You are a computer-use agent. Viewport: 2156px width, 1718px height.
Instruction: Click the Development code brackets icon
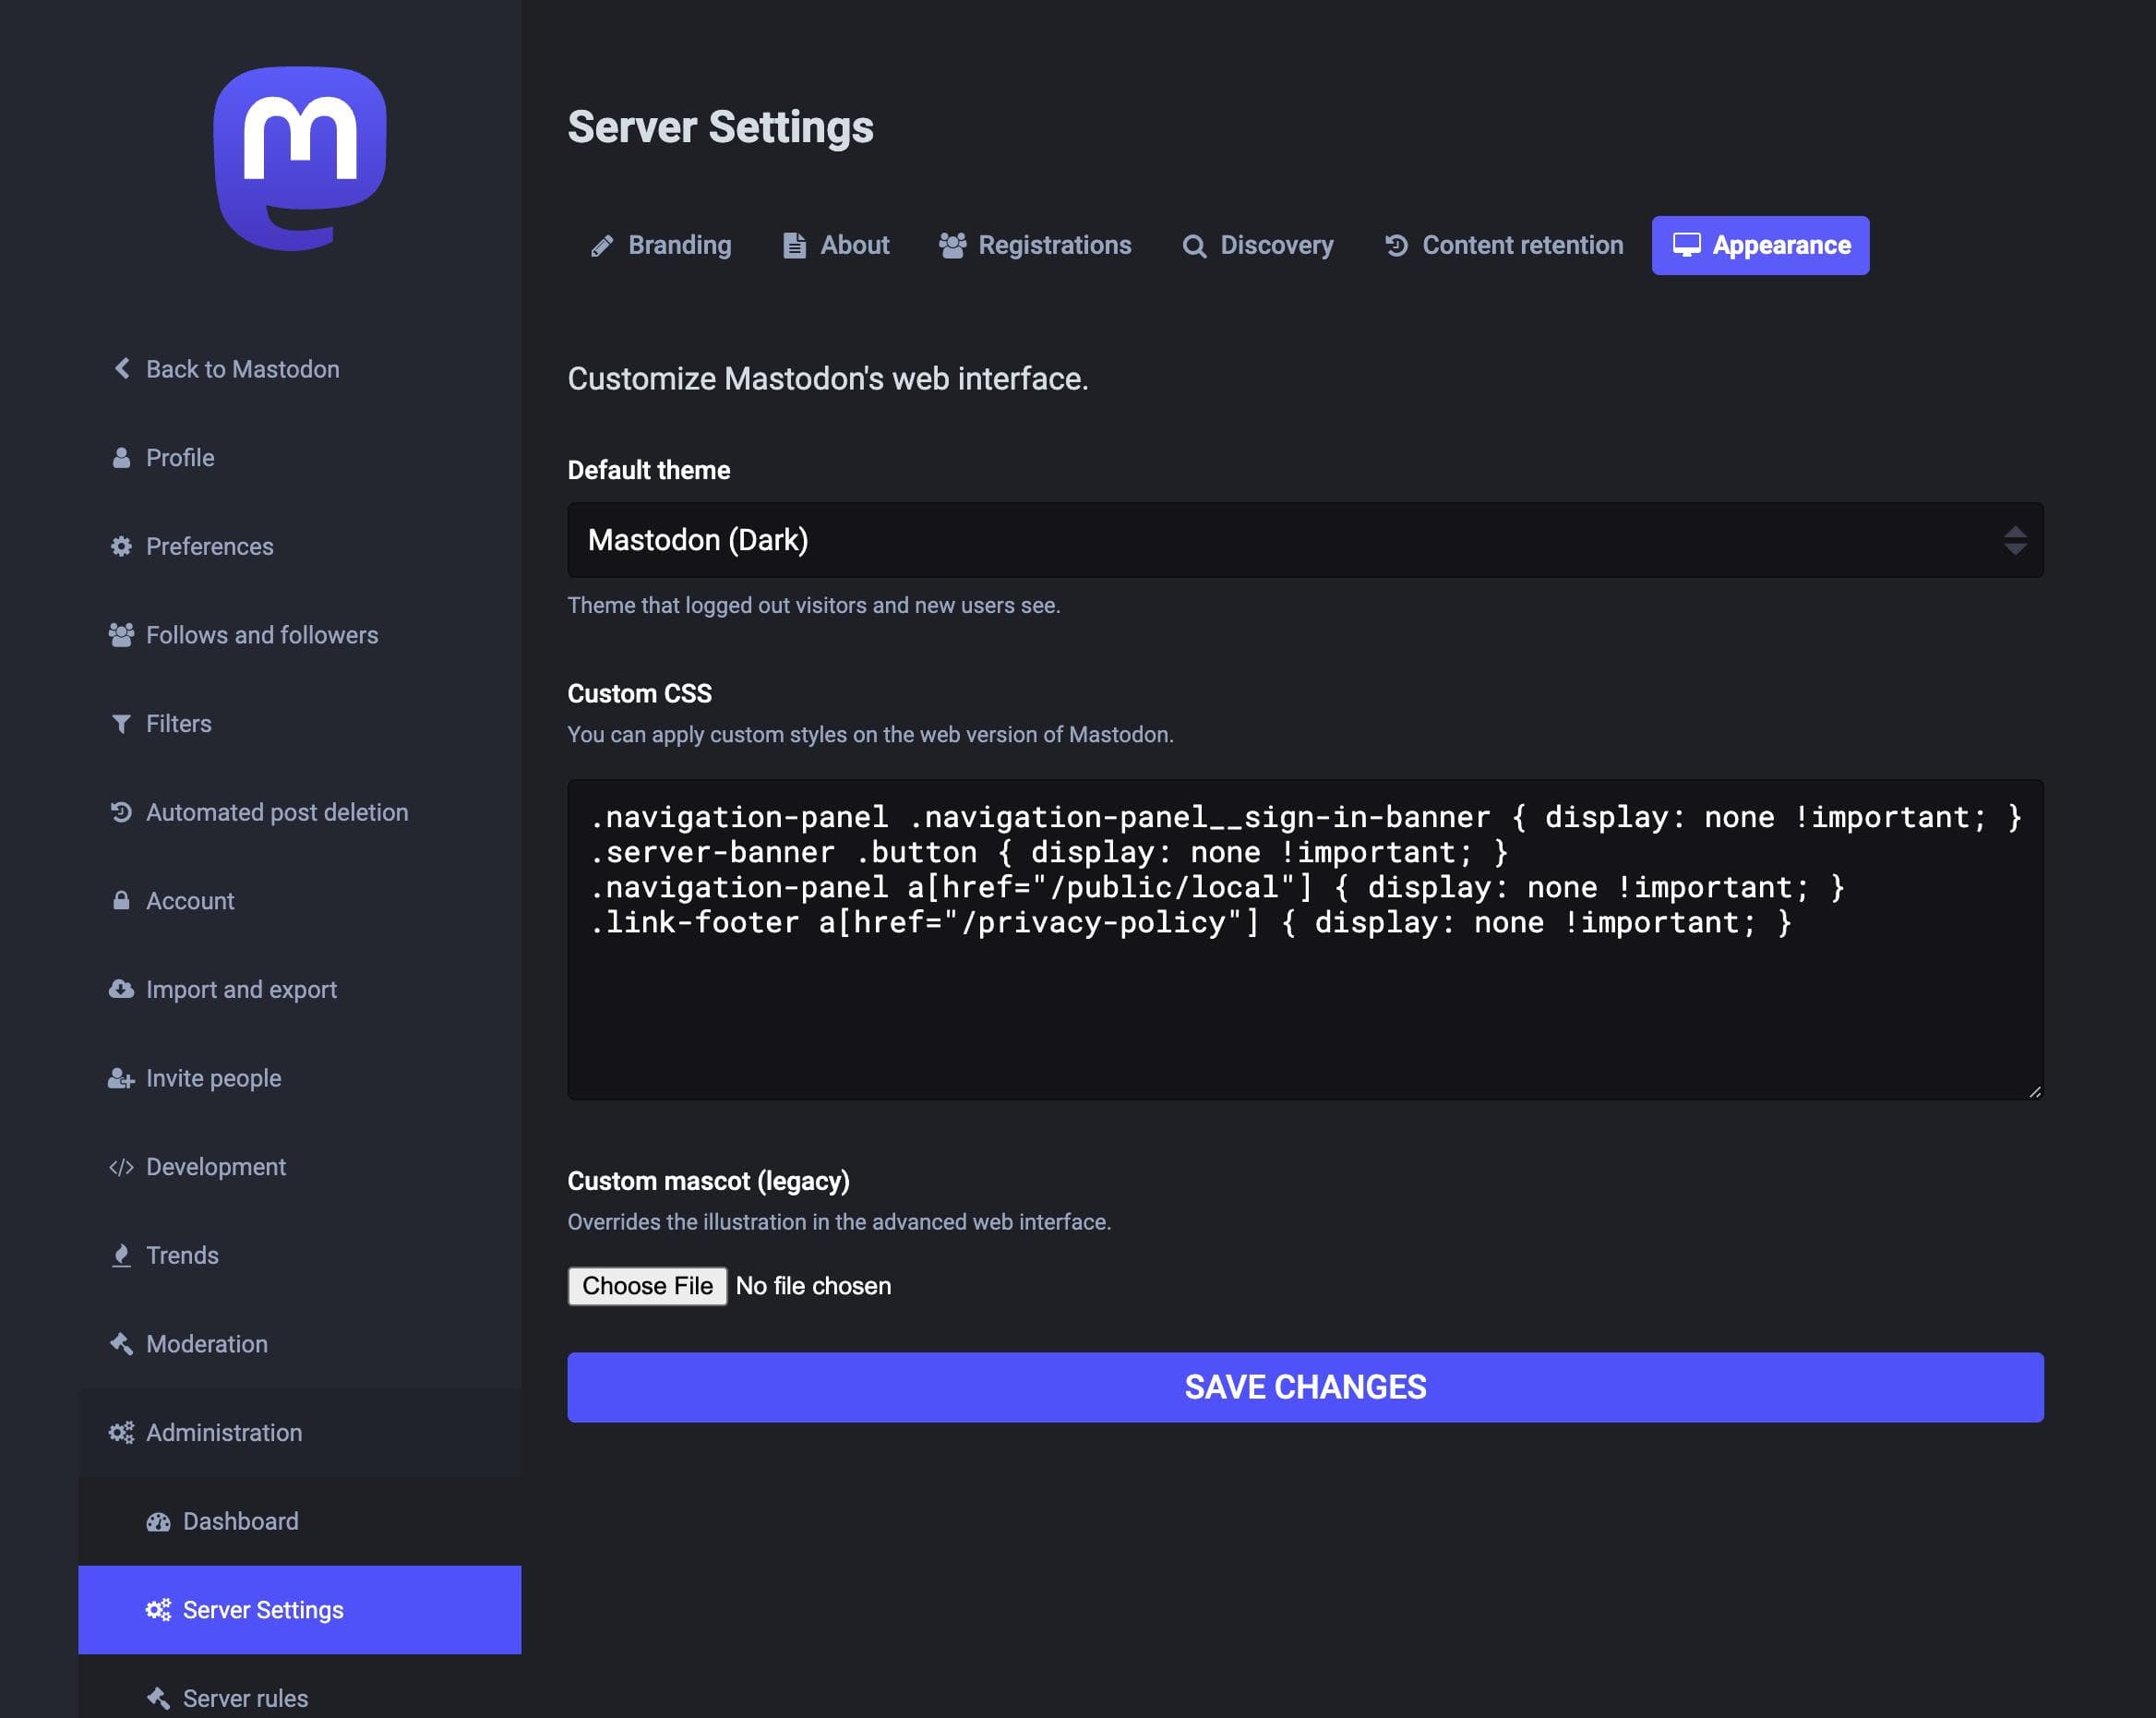121,1167
